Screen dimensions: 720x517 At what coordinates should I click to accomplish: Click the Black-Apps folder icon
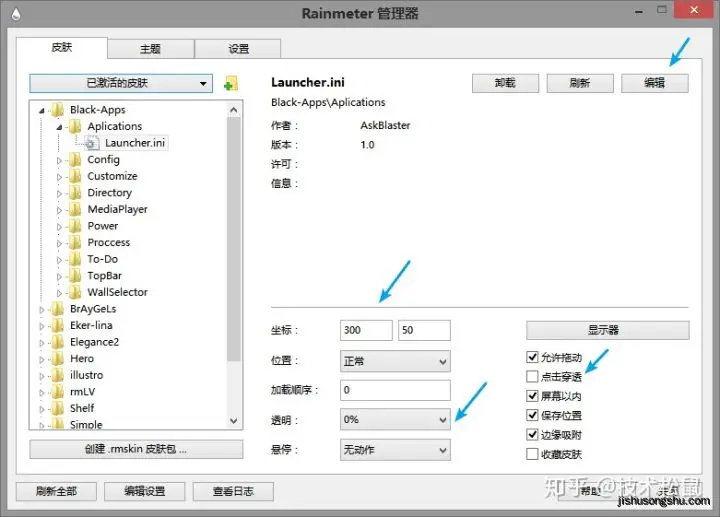coord(58,110)
